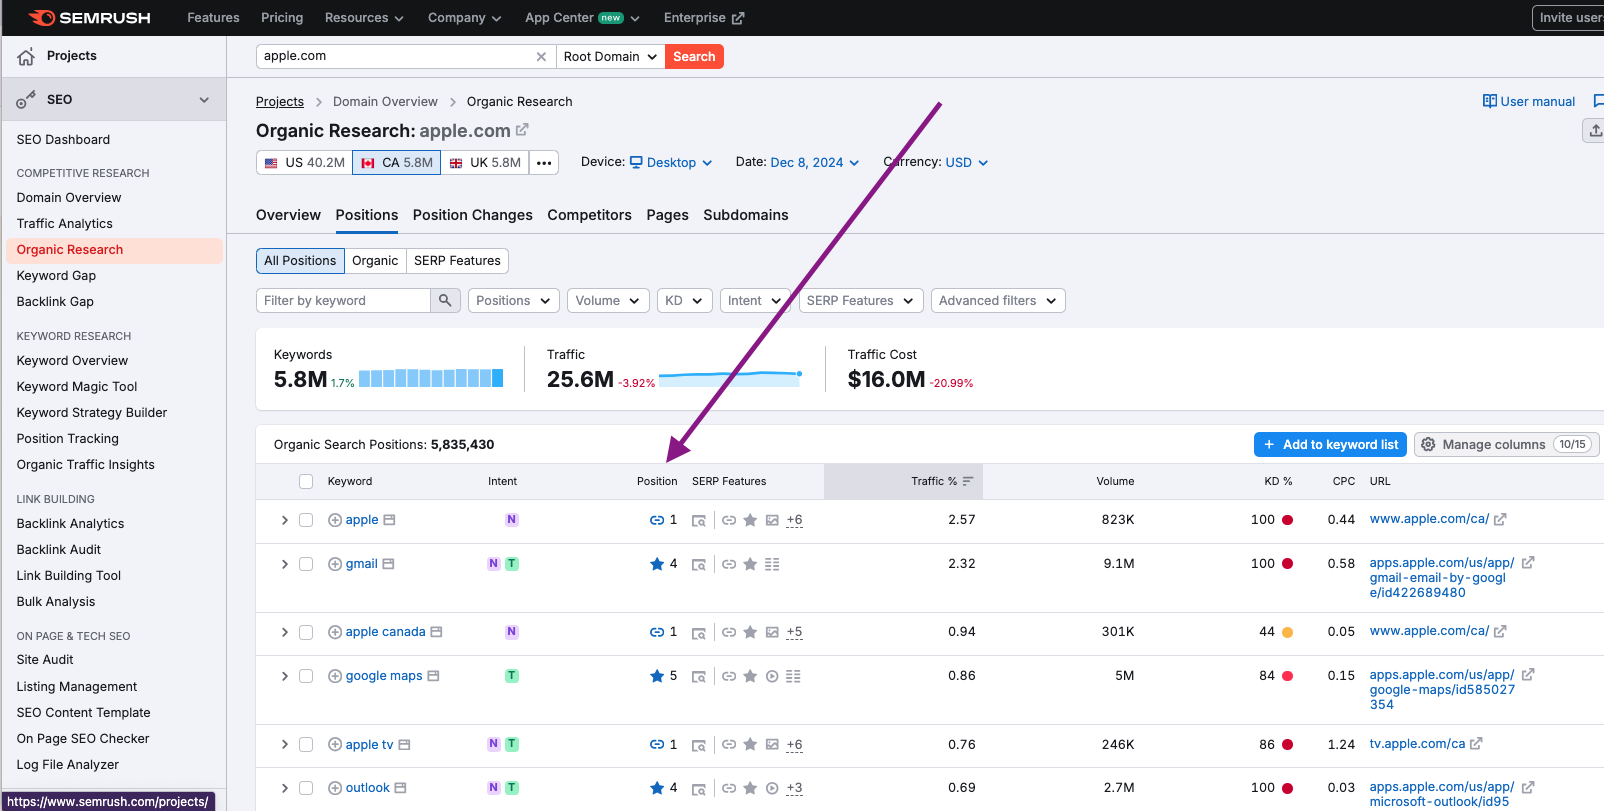The width and height of the screenshot is (1604, 811).
Task: Click the filter by keyword magnifier button
Action: 445,300
